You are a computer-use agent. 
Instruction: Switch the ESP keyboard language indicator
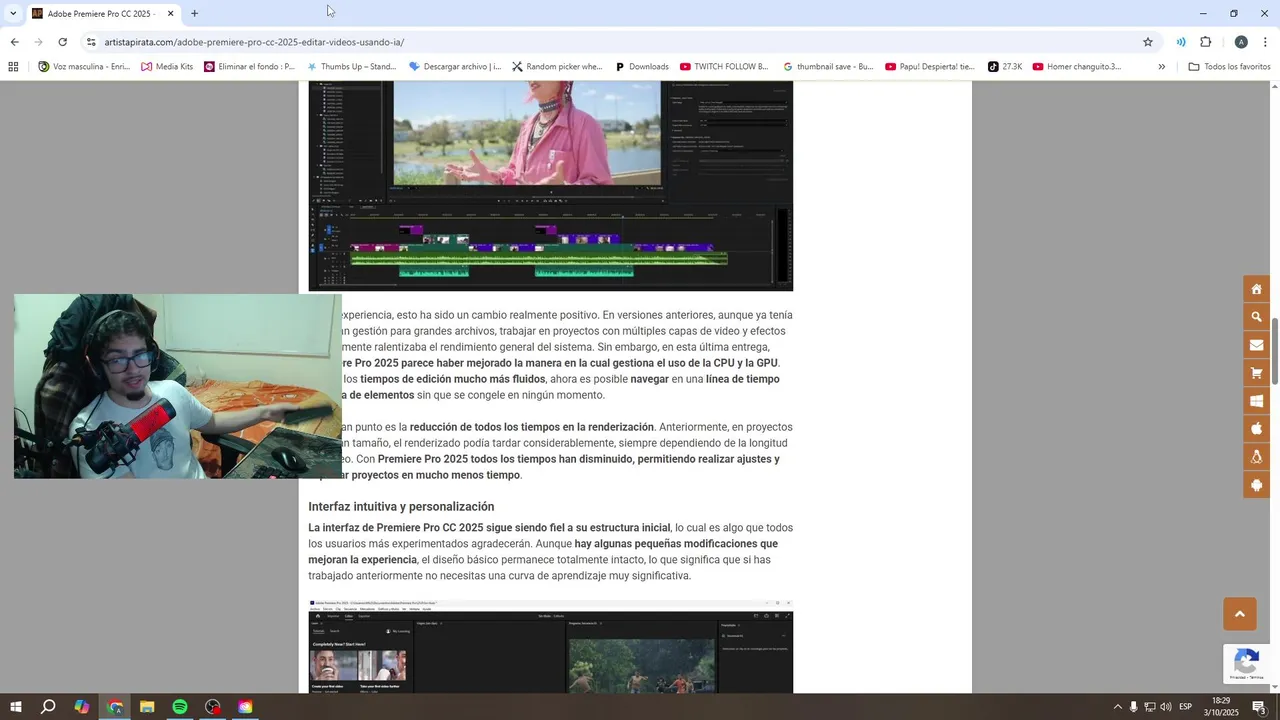pos(1185,707)
